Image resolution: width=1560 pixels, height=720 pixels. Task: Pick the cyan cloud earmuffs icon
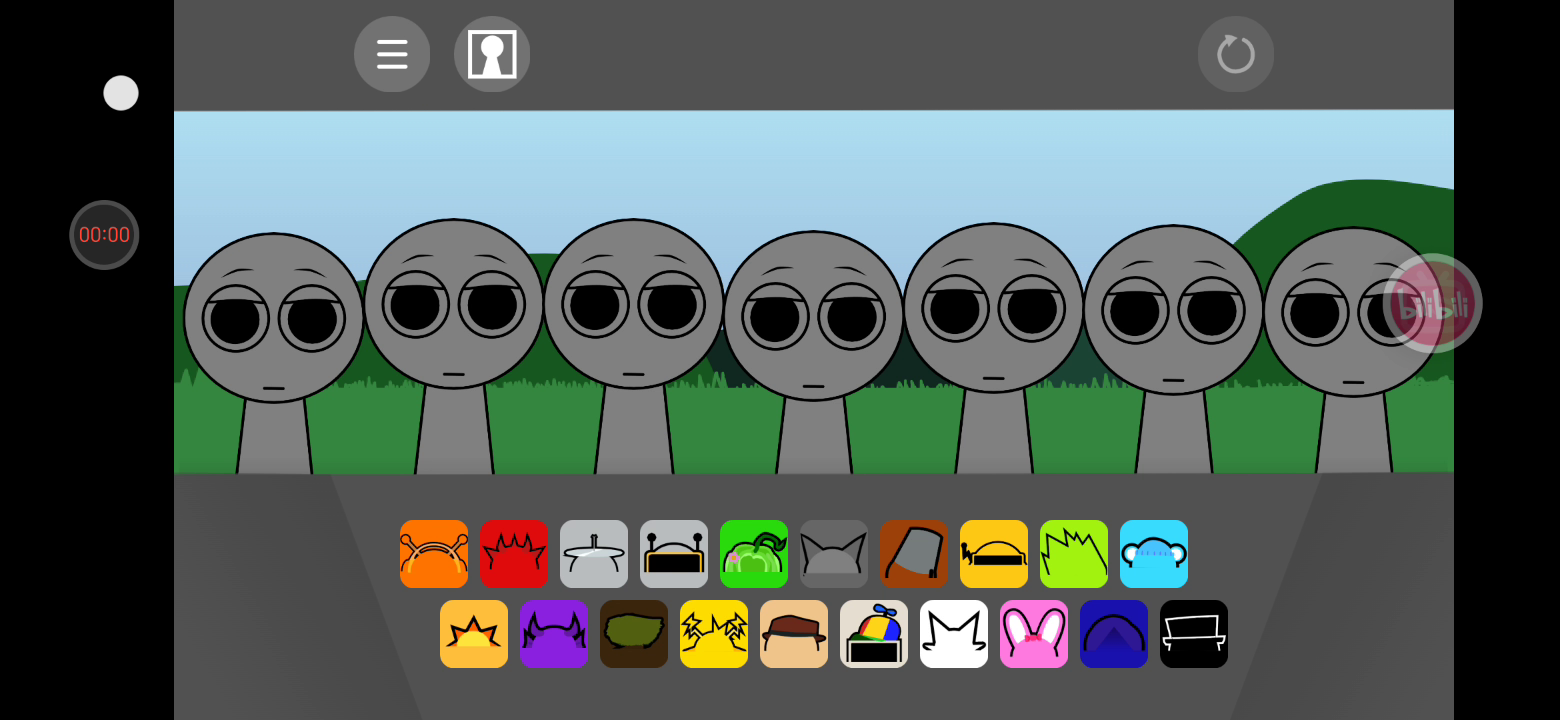[x=1154, y=554]
